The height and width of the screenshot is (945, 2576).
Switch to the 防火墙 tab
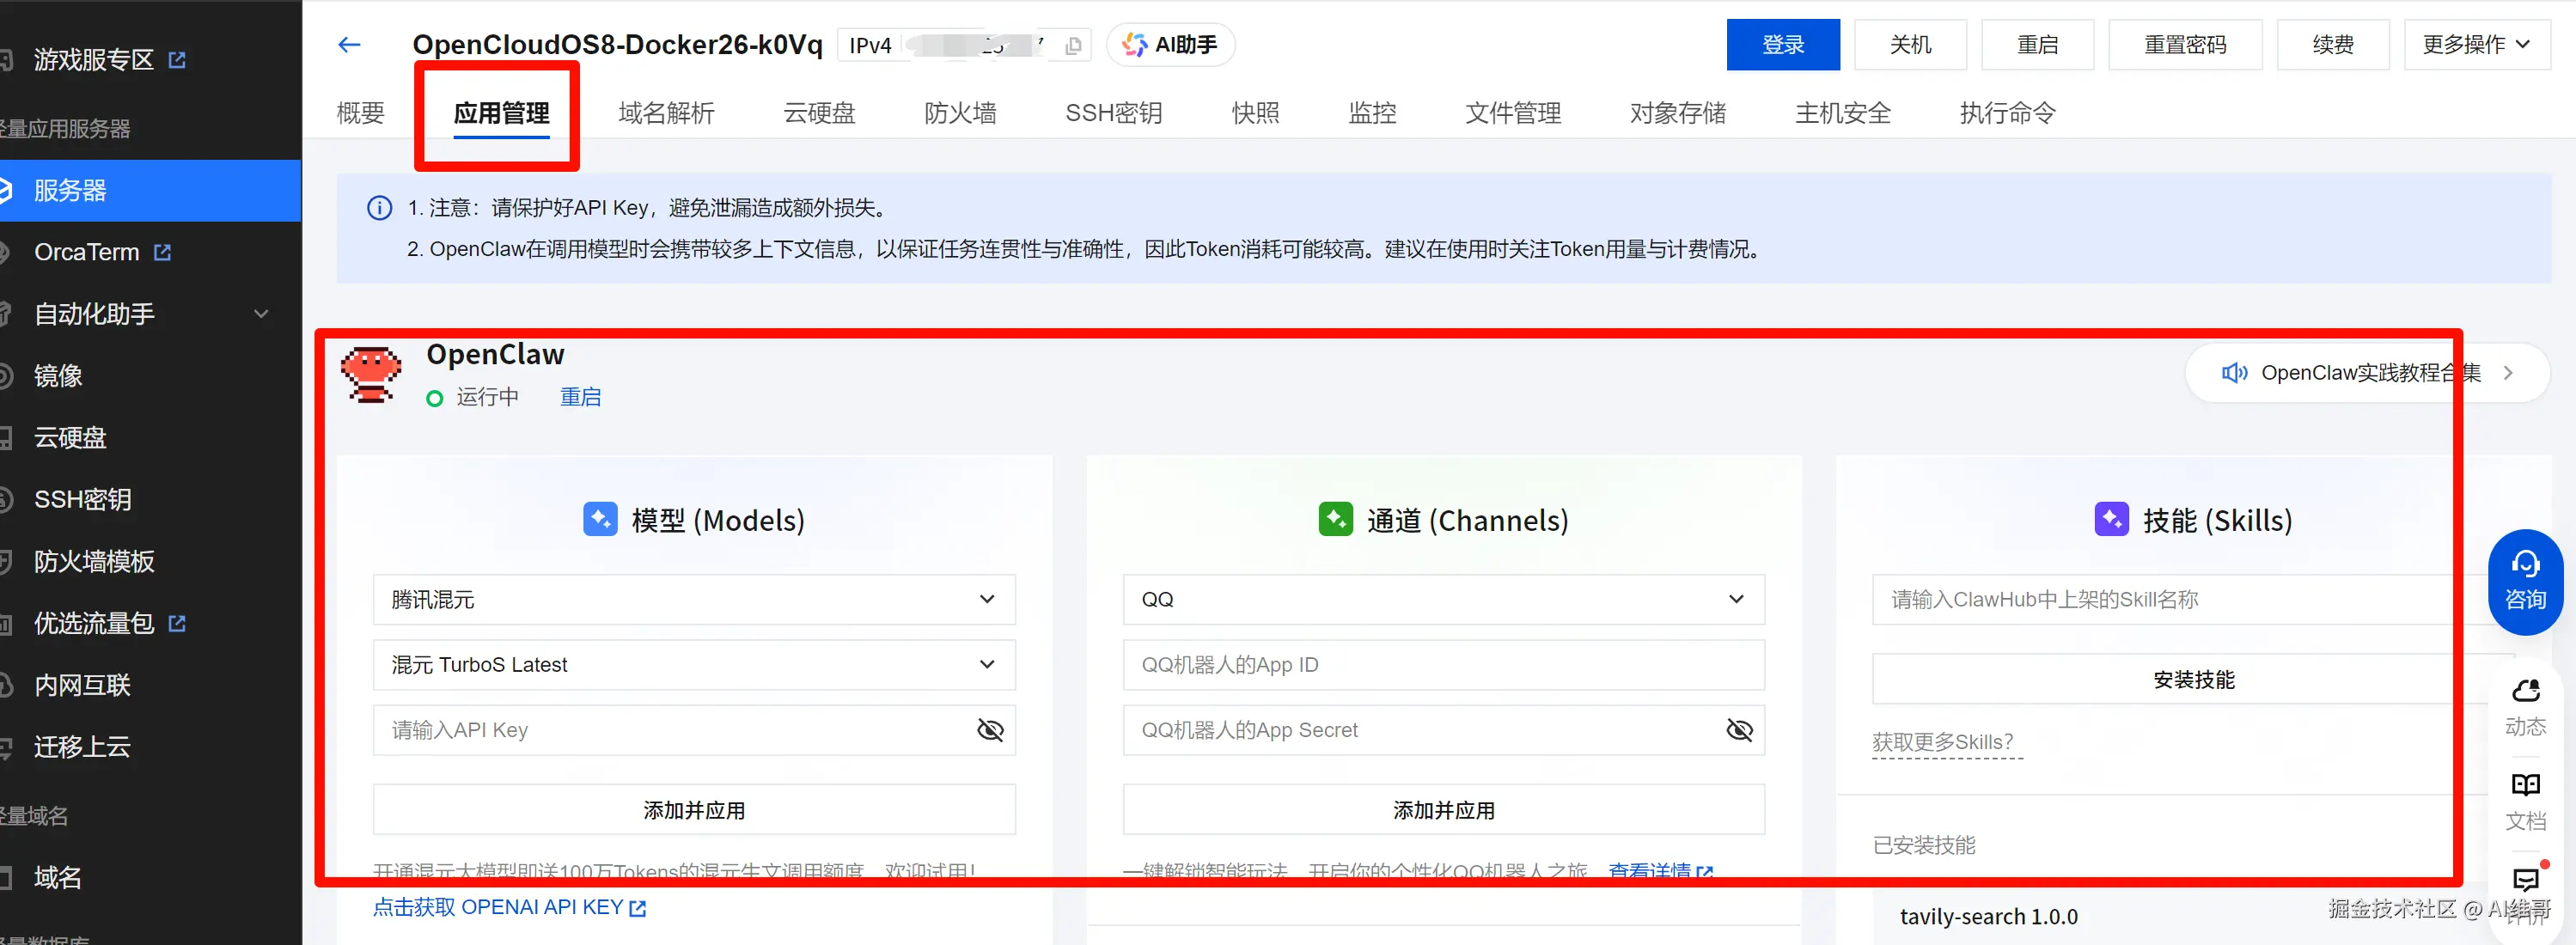tap(960, 113)
